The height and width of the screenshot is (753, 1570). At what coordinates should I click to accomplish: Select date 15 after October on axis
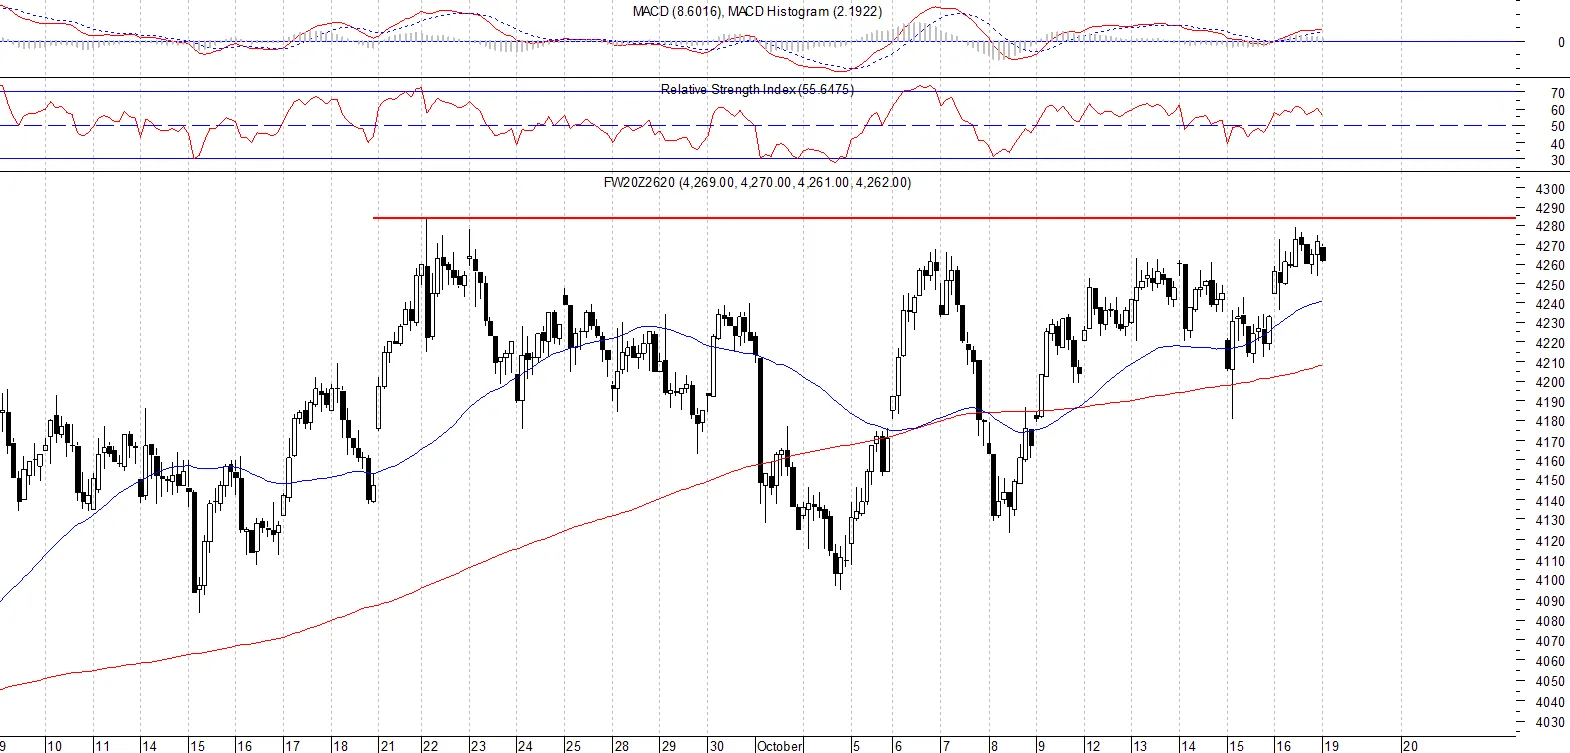coord(1236,746)
